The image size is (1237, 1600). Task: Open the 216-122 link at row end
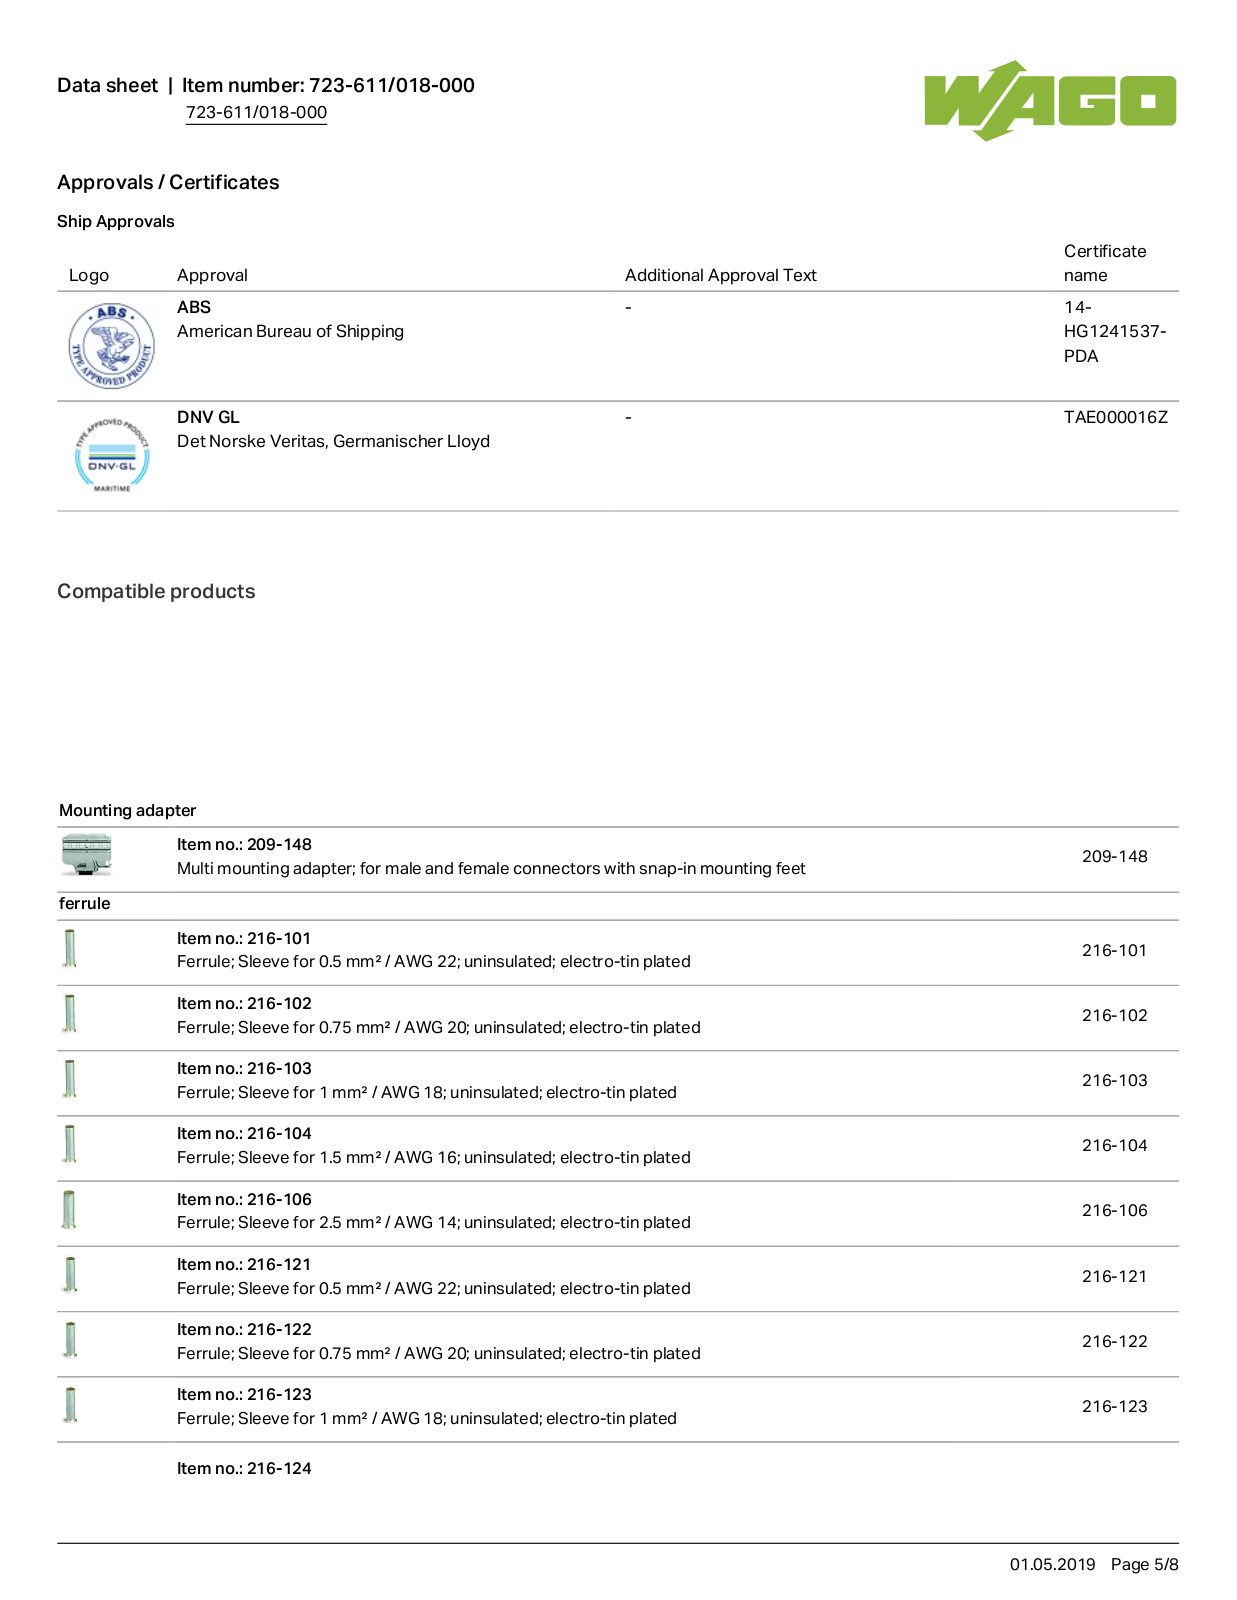(x=1114, y=1341)
